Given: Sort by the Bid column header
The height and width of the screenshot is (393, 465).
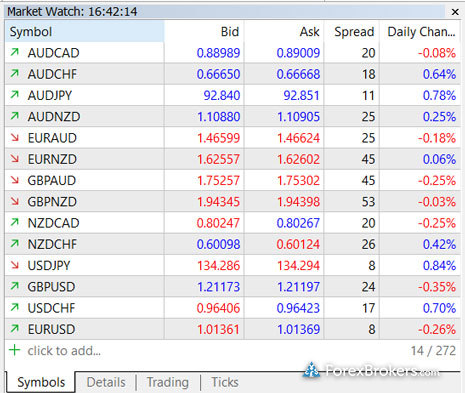Looking at the screenshot, I should [x=204, y=32].
